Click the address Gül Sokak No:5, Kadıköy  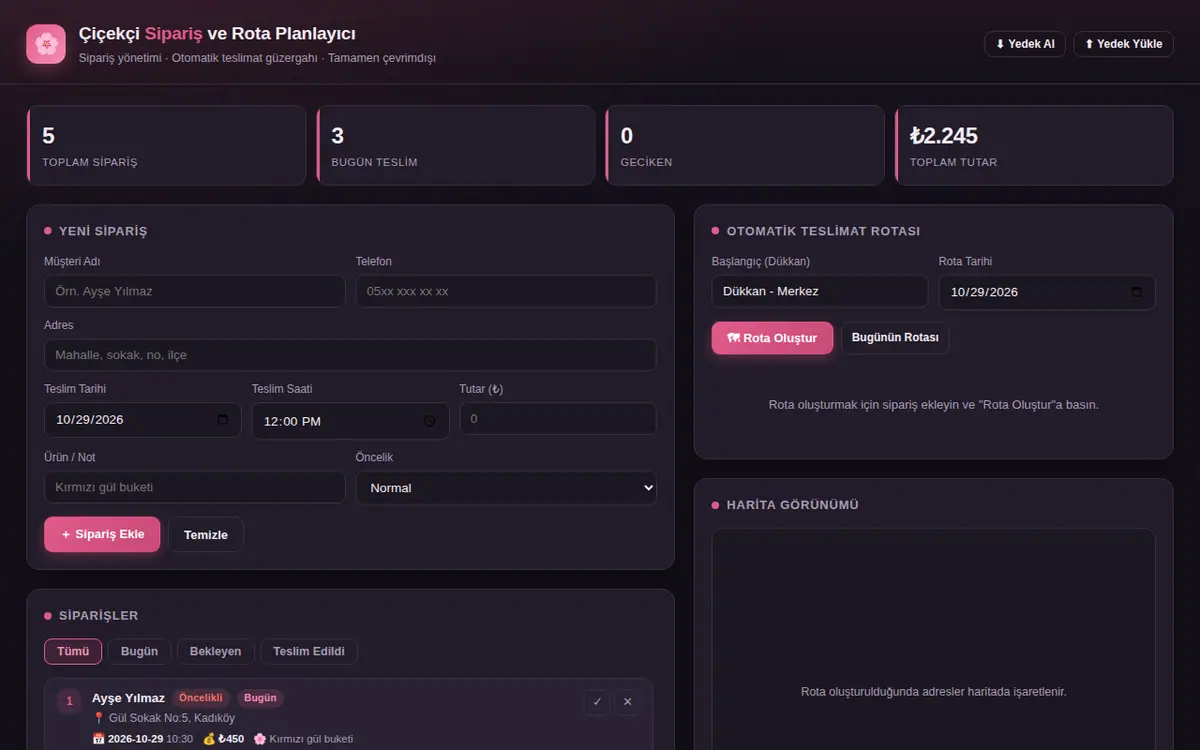pyautogui.click(x=172, y=718)
